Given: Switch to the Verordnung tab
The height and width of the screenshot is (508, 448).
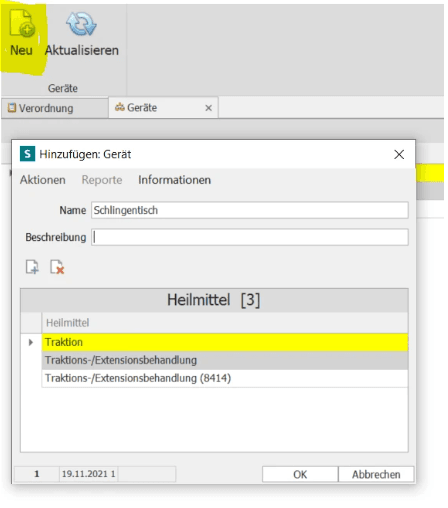Looking at the screenshot, I should pos(55,108).
